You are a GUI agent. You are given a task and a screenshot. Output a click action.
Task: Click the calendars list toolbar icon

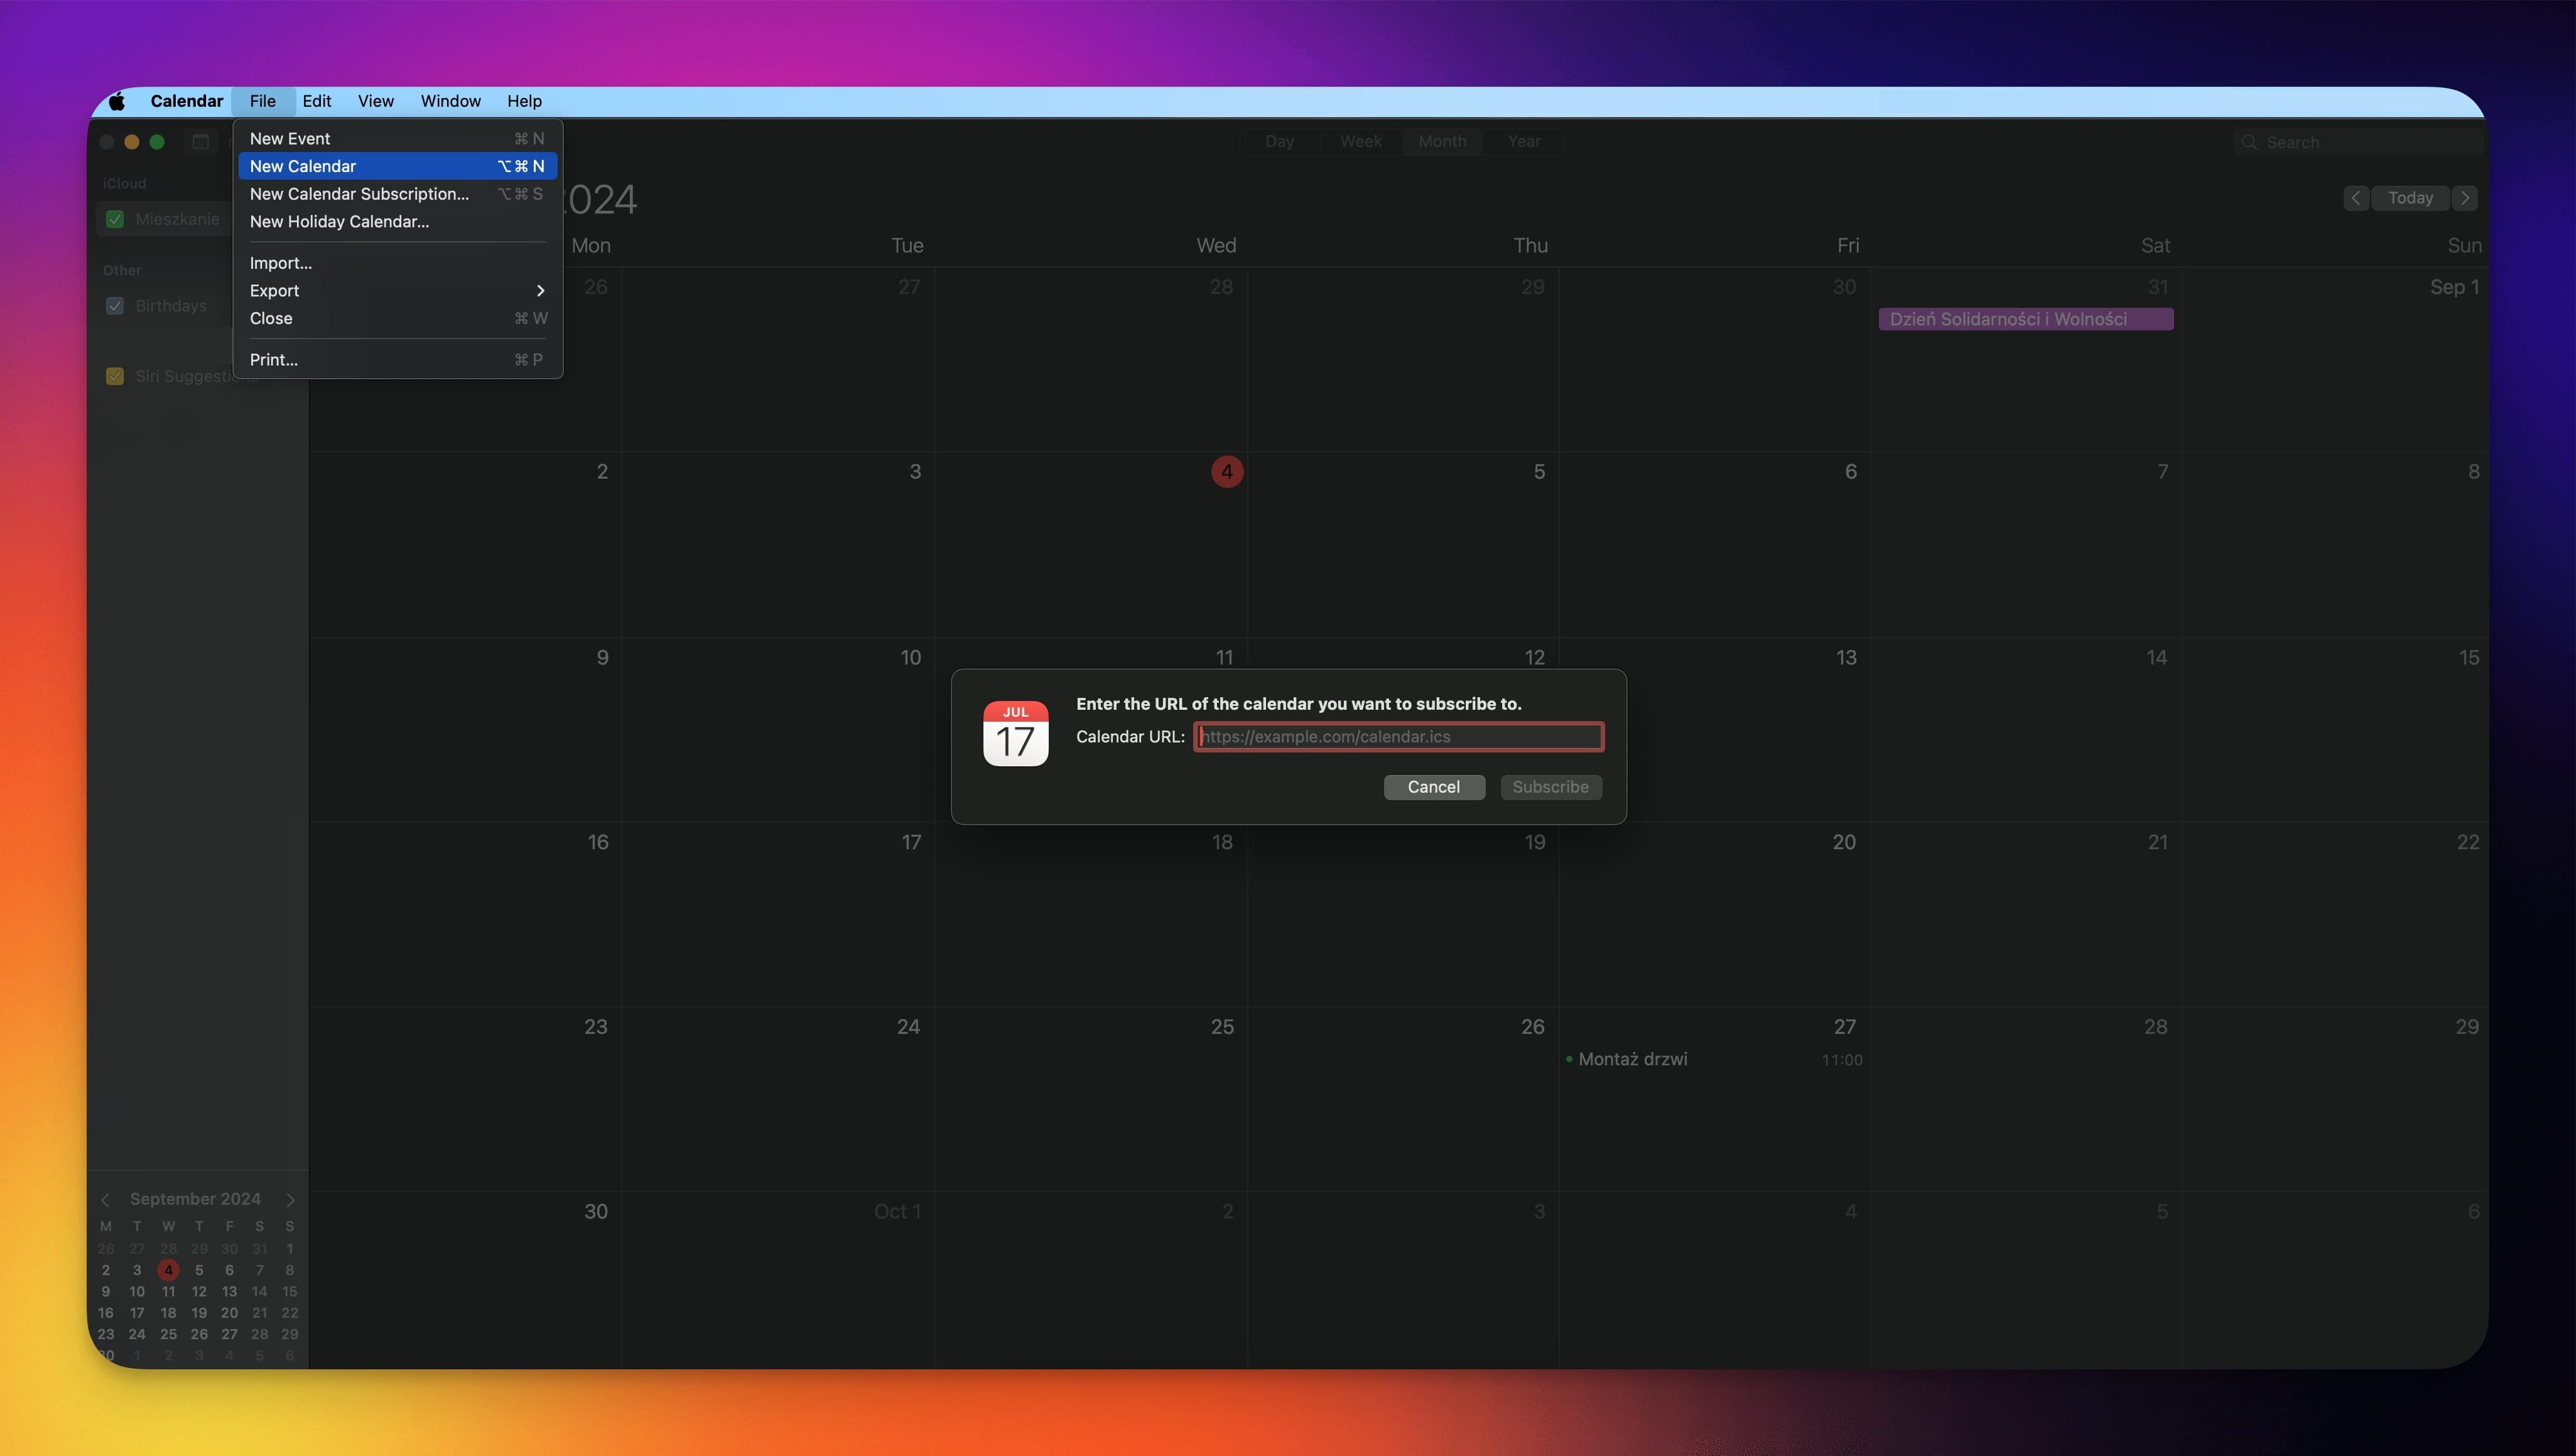point(200,142)
